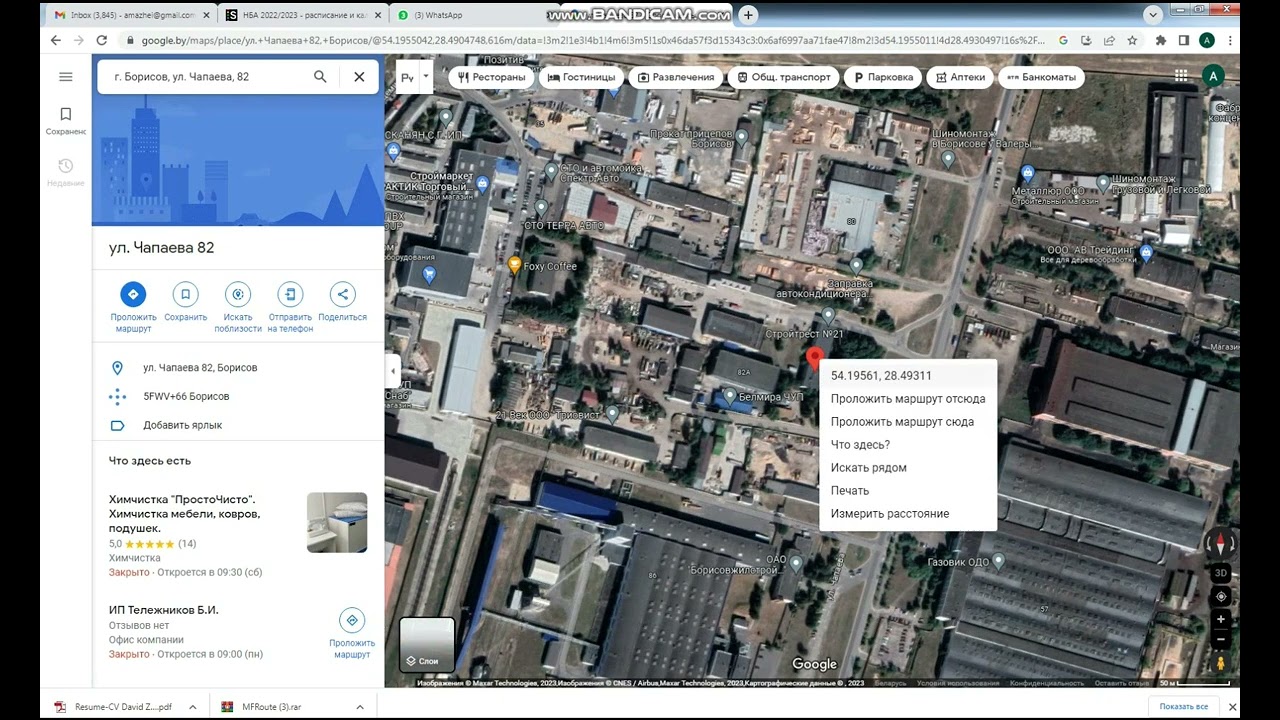Toggle the Ру input tools button
1280x720 pixels.
[x=407, y=77]
